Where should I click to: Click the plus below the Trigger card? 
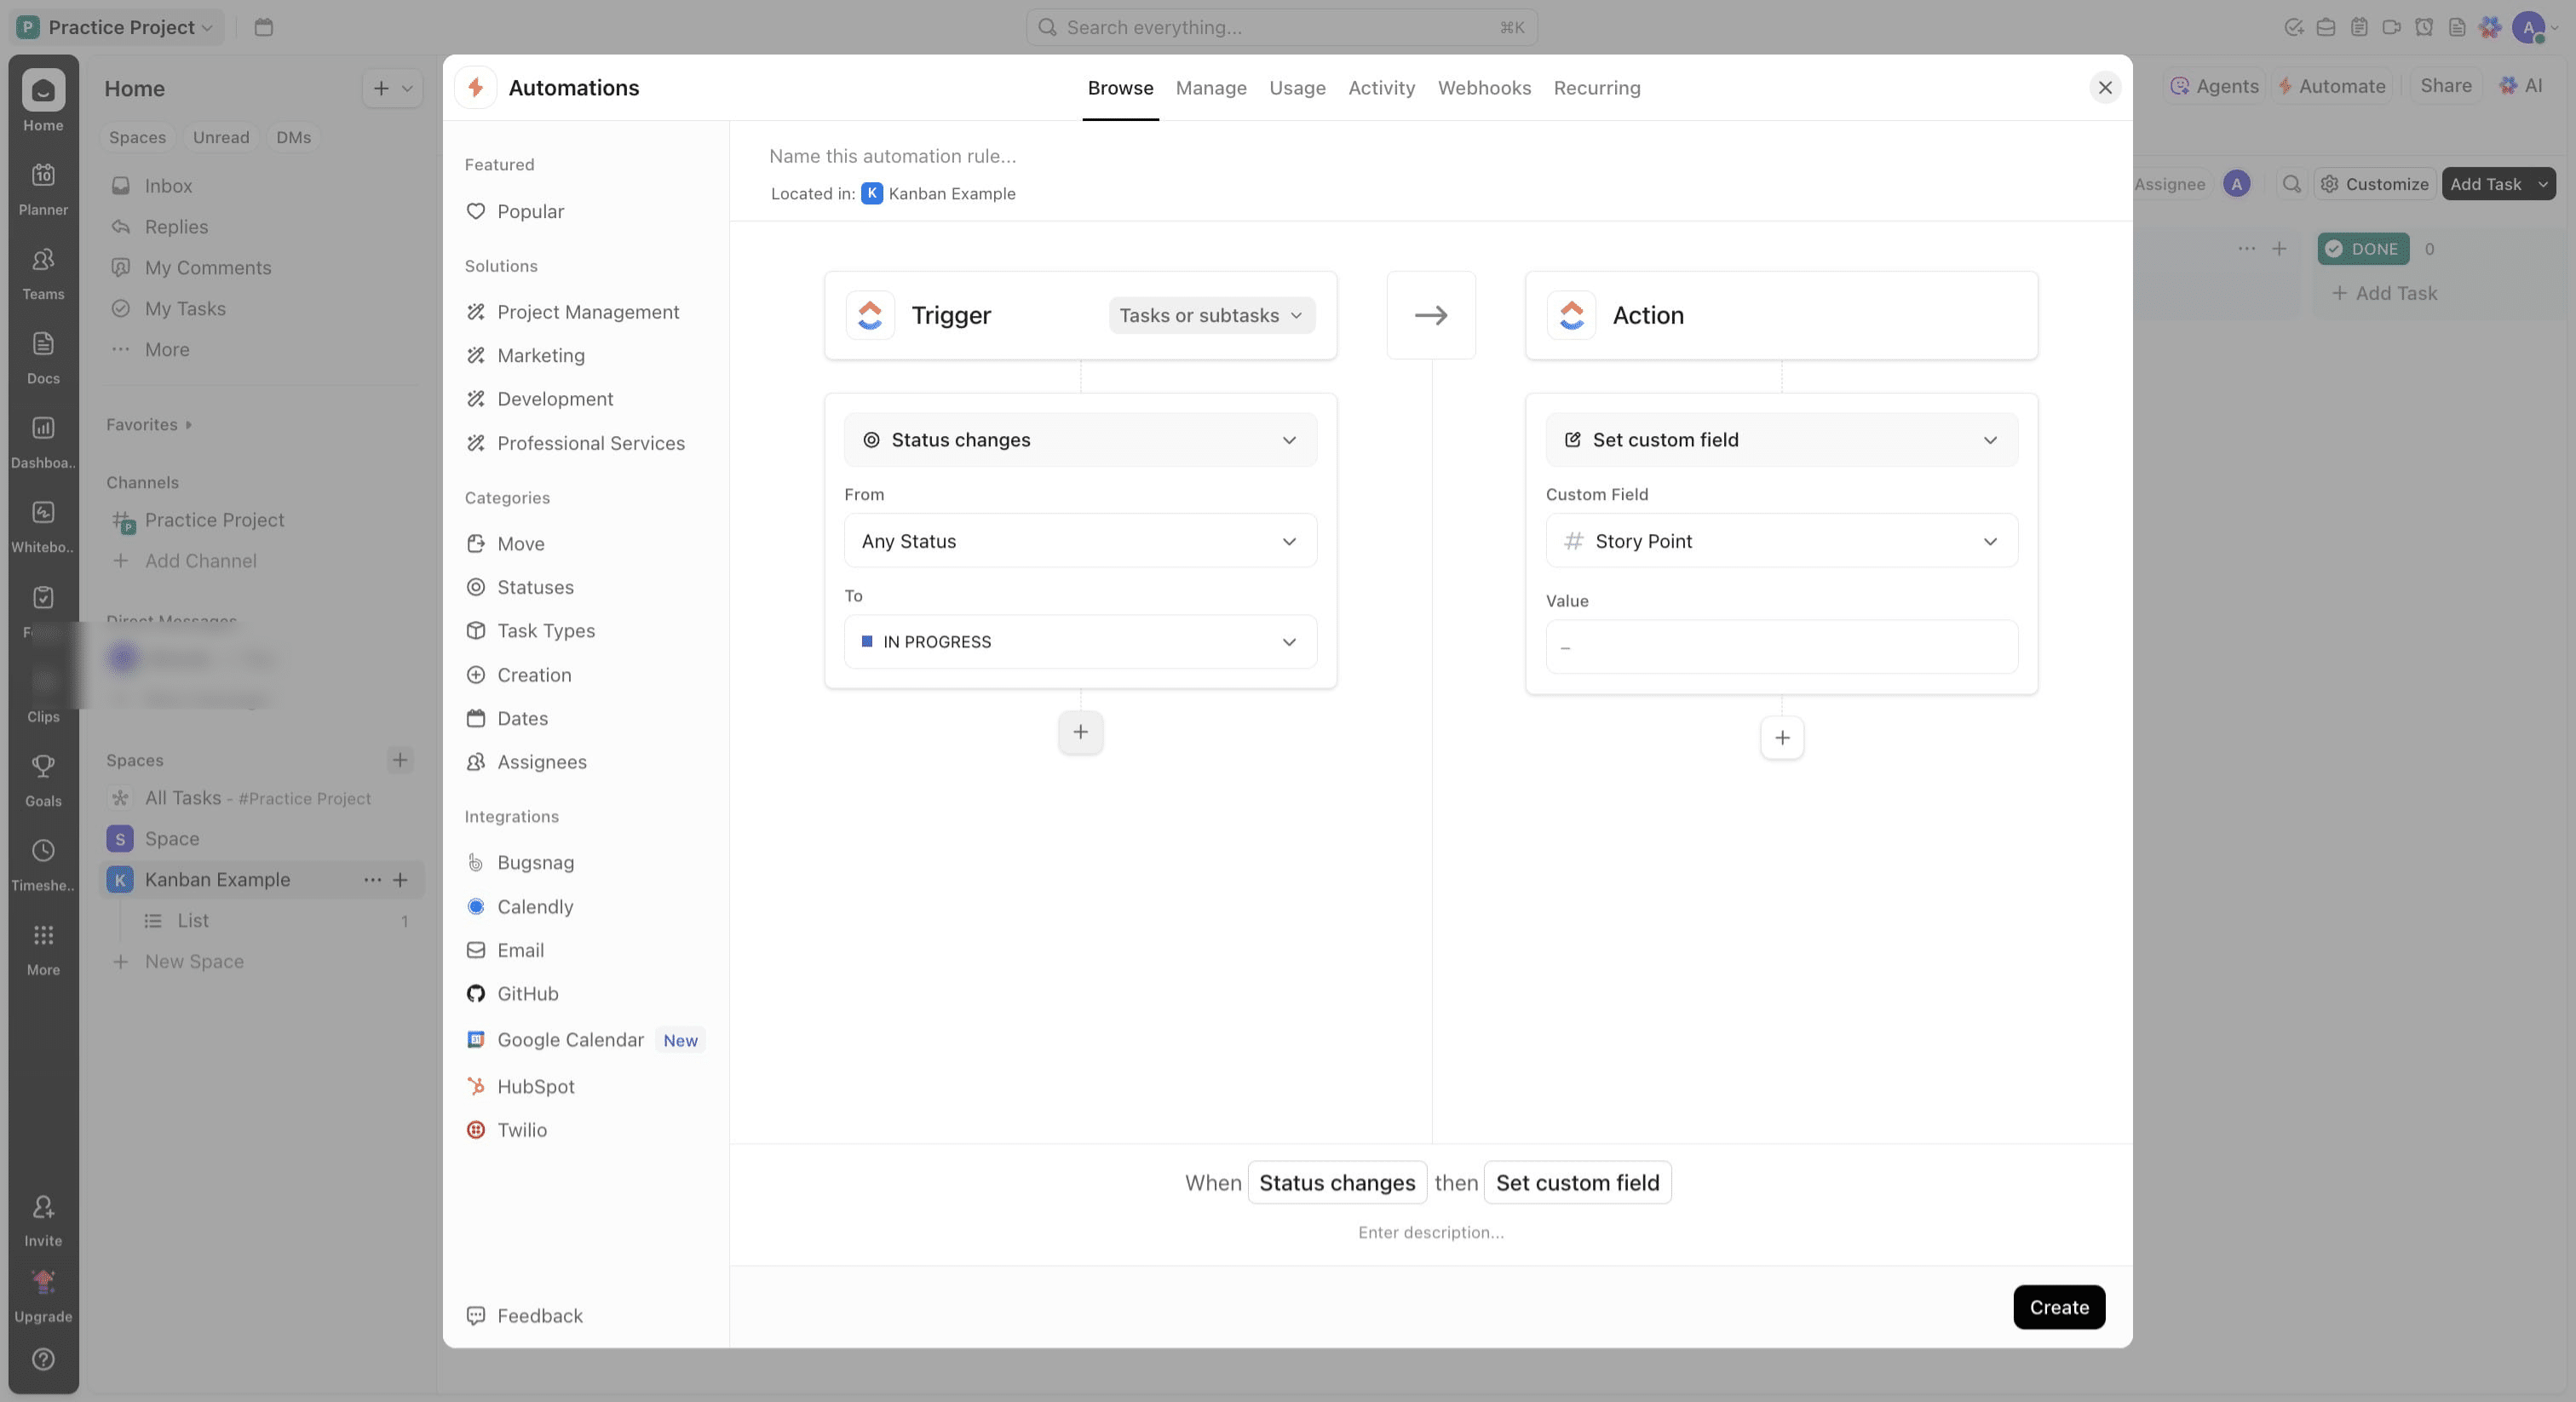[x=1080, y=732]
